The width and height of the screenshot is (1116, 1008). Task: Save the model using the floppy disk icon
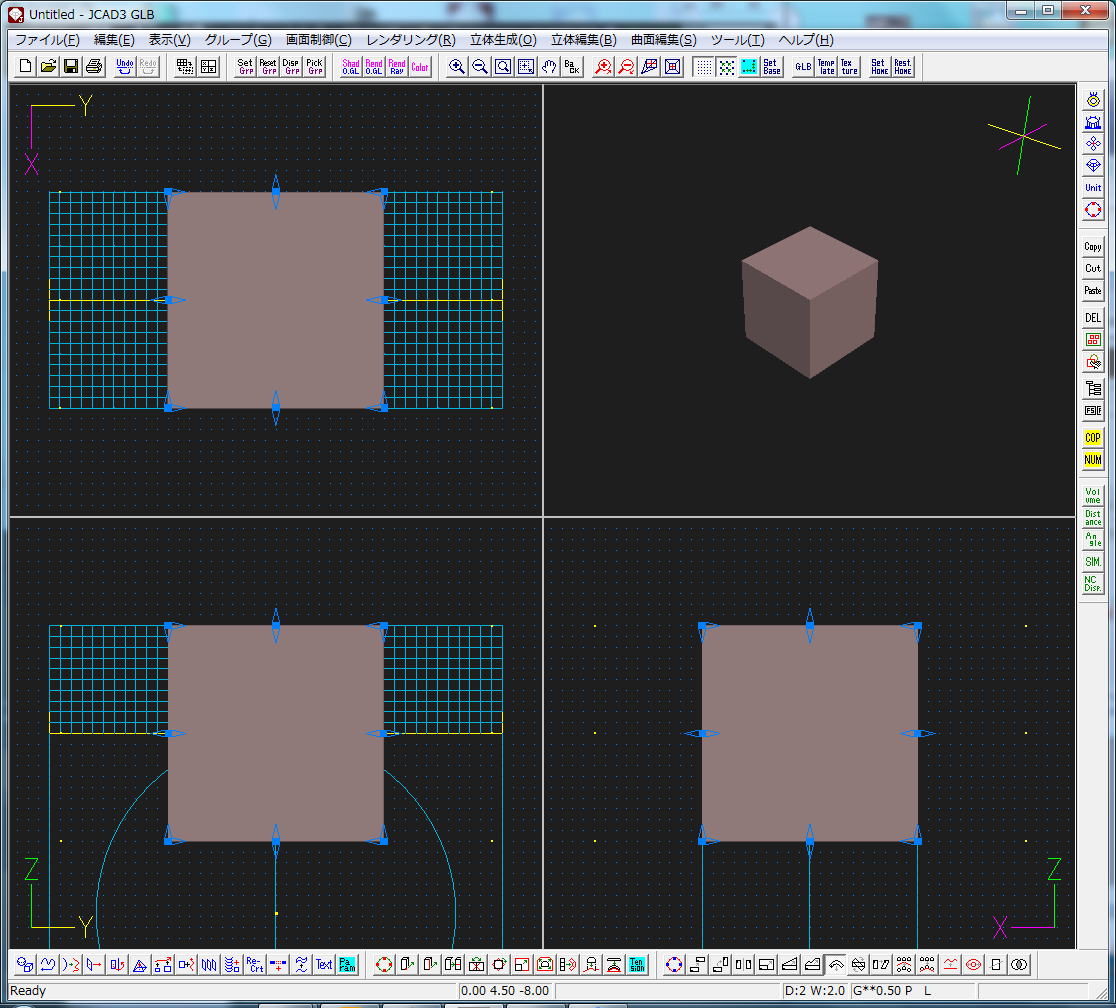(x=70, y=67)
